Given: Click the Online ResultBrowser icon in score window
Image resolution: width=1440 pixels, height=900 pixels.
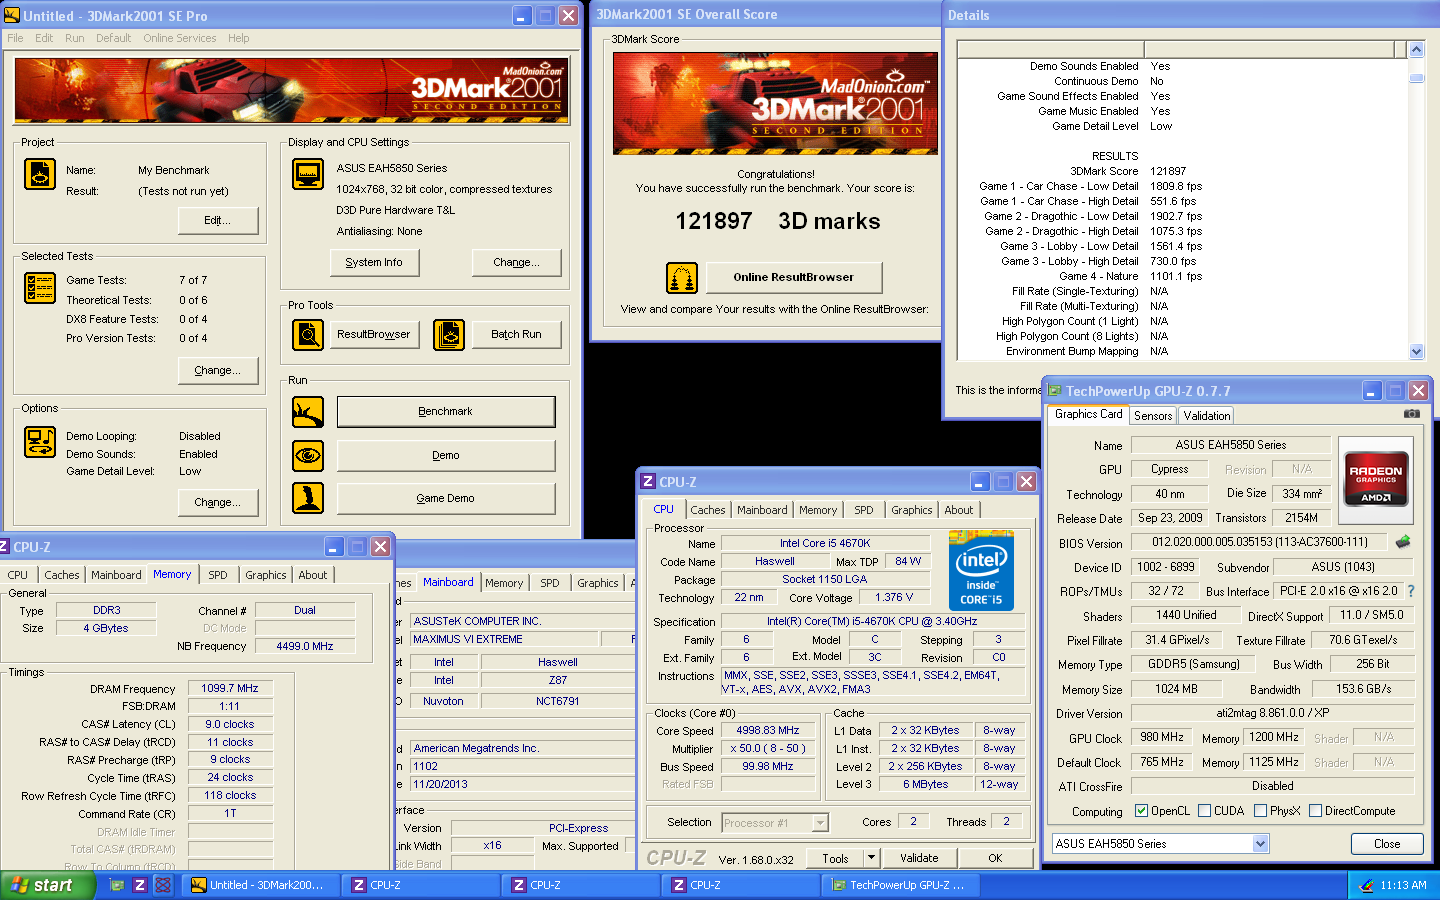Looking at the screenshot, I should (x=682, y=278).
